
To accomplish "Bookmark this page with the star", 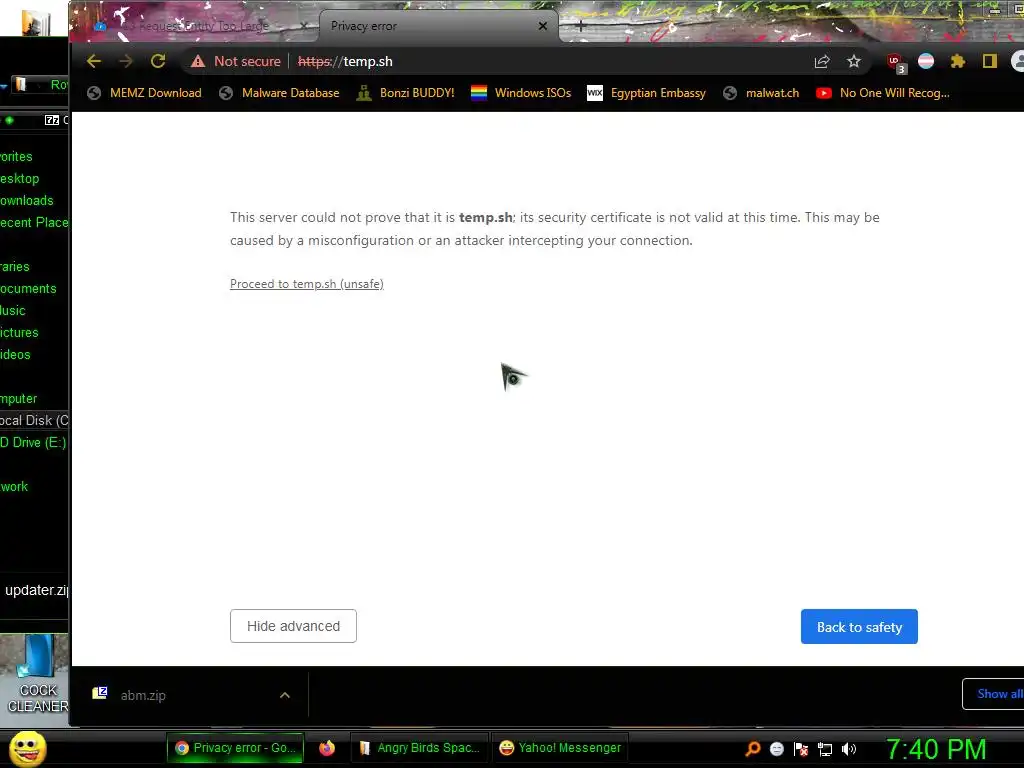I will (854, 61).
